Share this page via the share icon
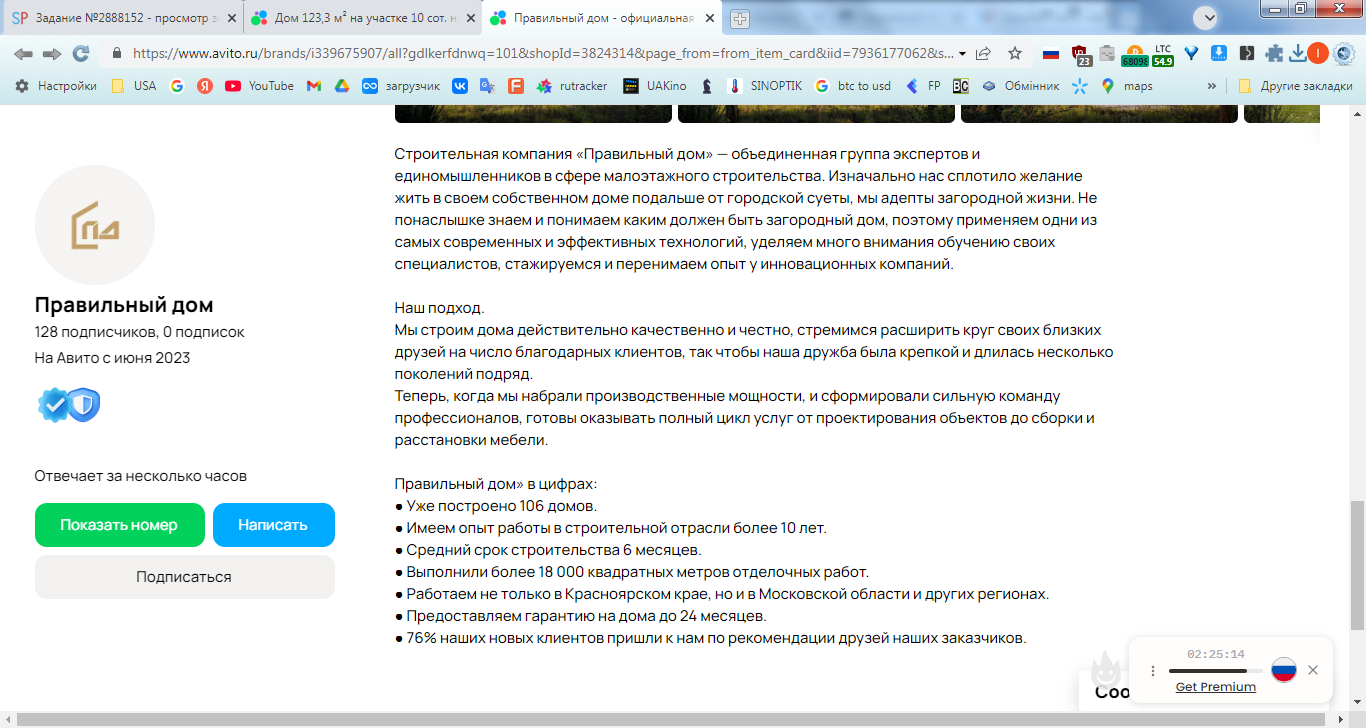This screenshot has width=1366, height=728. tap(984, 54)
